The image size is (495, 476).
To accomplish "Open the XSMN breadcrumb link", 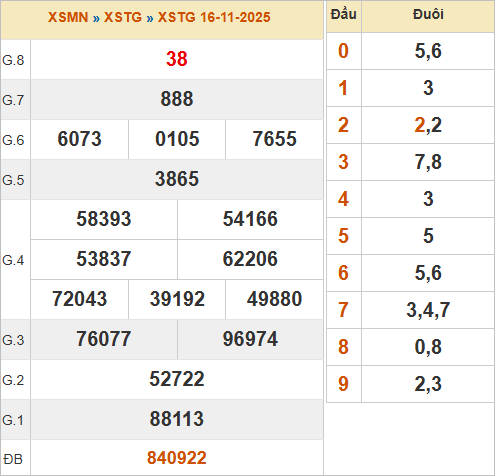I will (x=68, y=17).
